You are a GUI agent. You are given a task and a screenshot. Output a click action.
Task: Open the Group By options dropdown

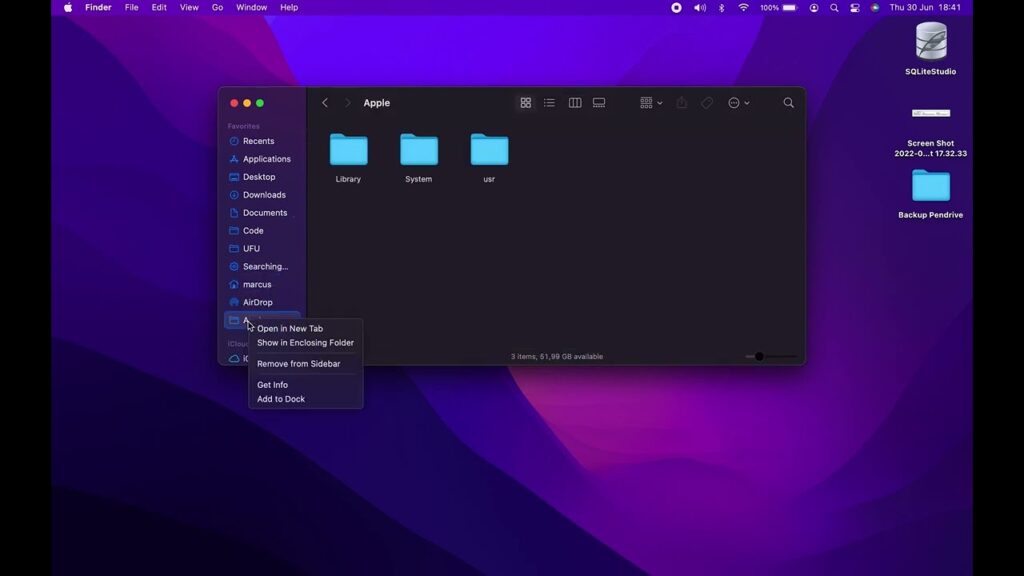[651, 103]
